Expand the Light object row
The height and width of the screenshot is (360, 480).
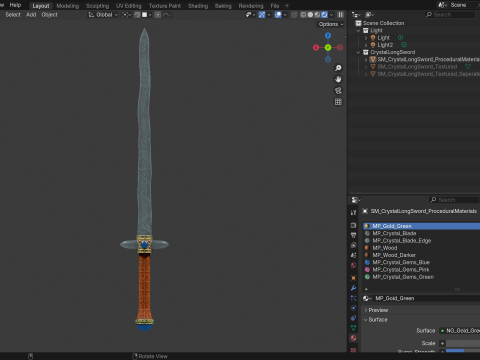pos(366,38)
